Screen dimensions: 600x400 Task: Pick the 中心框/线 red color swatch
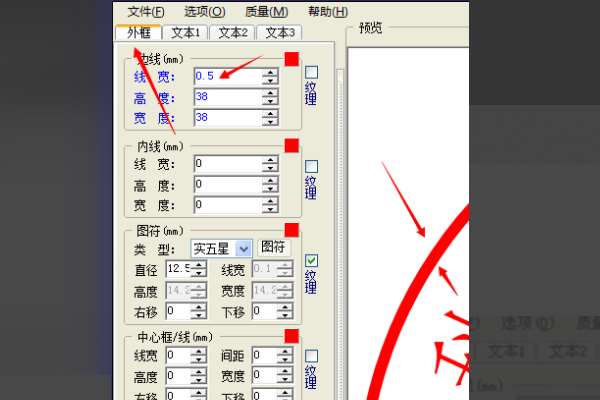292,336
